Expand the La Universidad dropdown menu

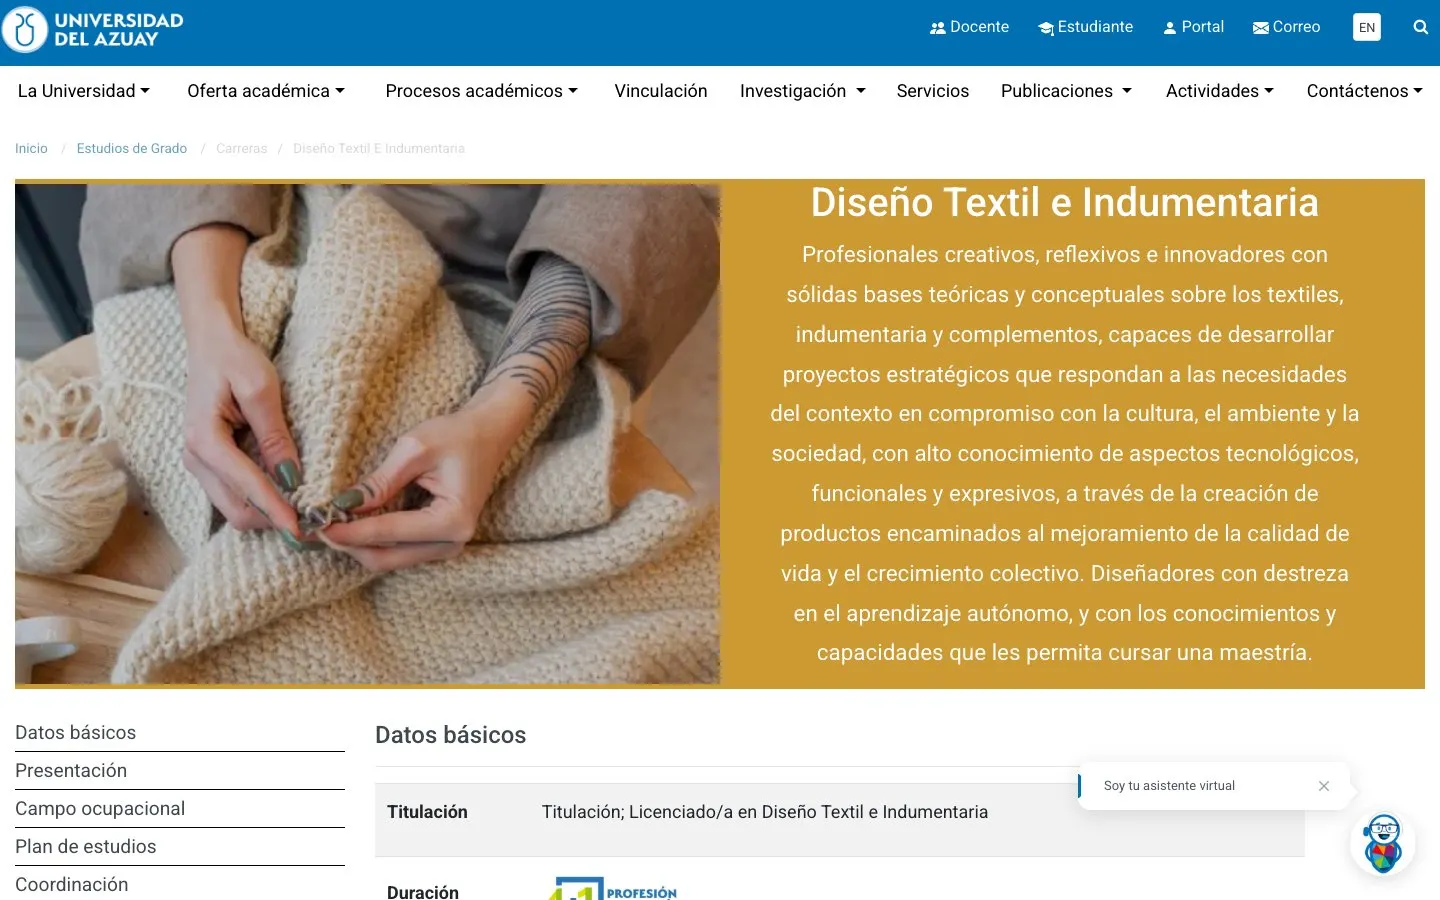click(x=84, y=91)
